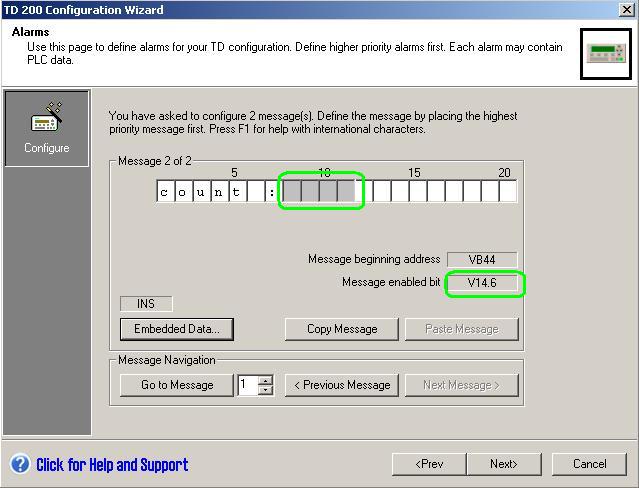
Task: Click the INS insert mode indicator
Action: (x=146, y=304)
